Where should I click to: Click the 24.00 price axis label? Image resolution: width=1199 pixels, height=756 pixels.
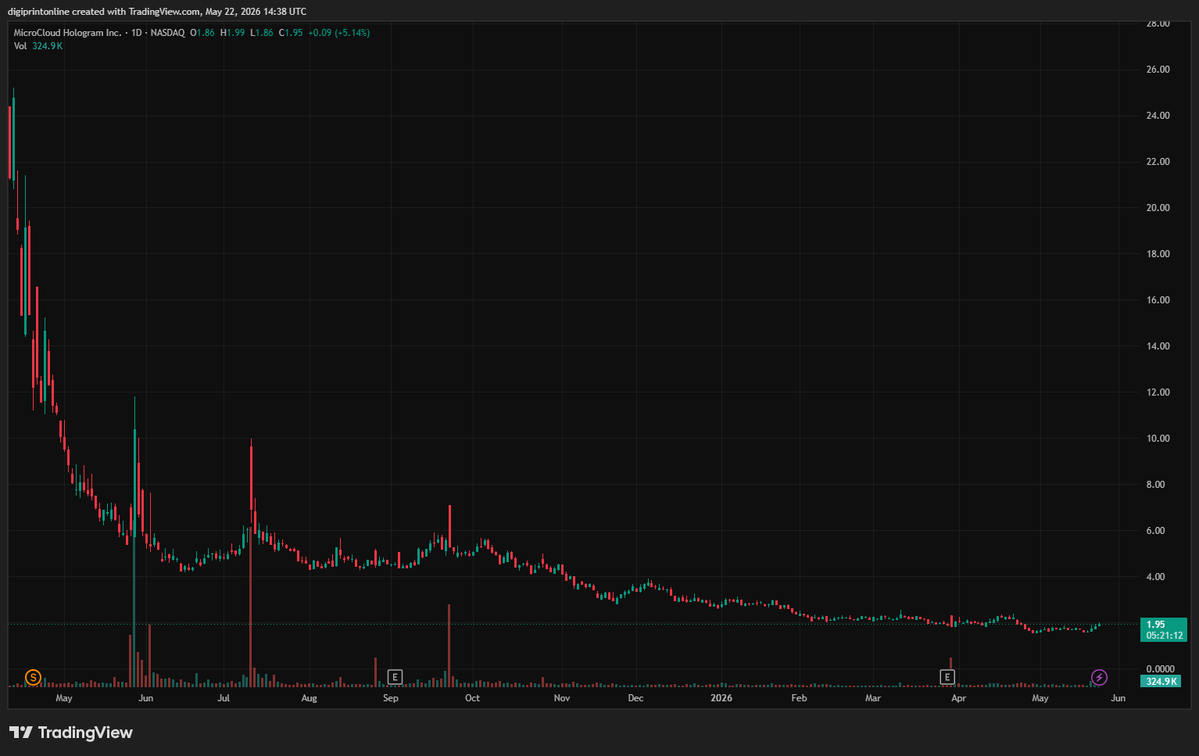click(1158, 115)
